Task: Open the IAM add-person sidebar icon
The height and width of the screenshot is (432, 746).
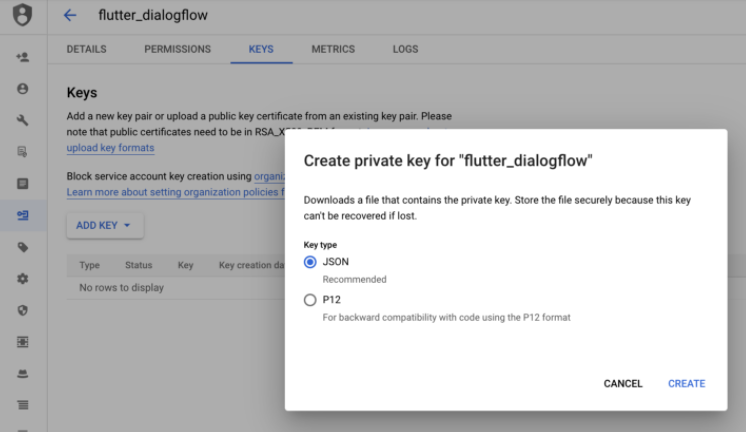Action: click(x=22, y=57)
